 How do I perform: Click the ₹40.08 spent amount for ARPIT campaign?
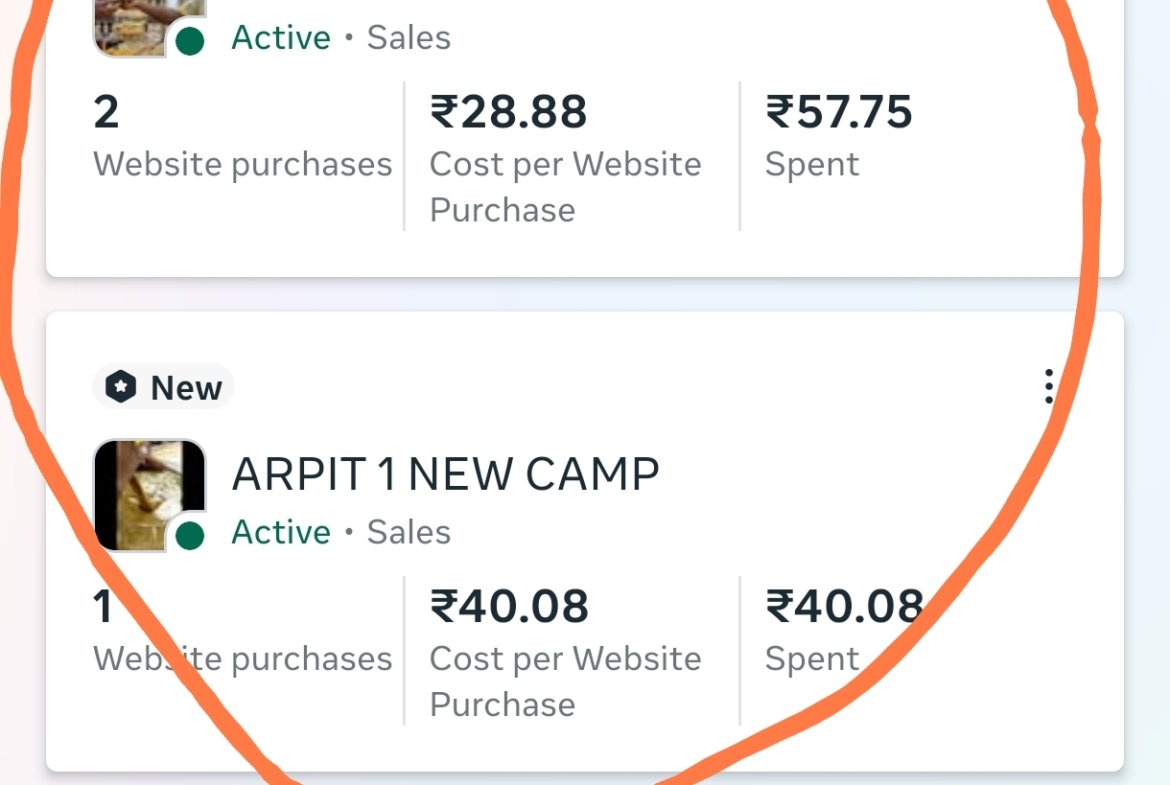pos(843,606)
